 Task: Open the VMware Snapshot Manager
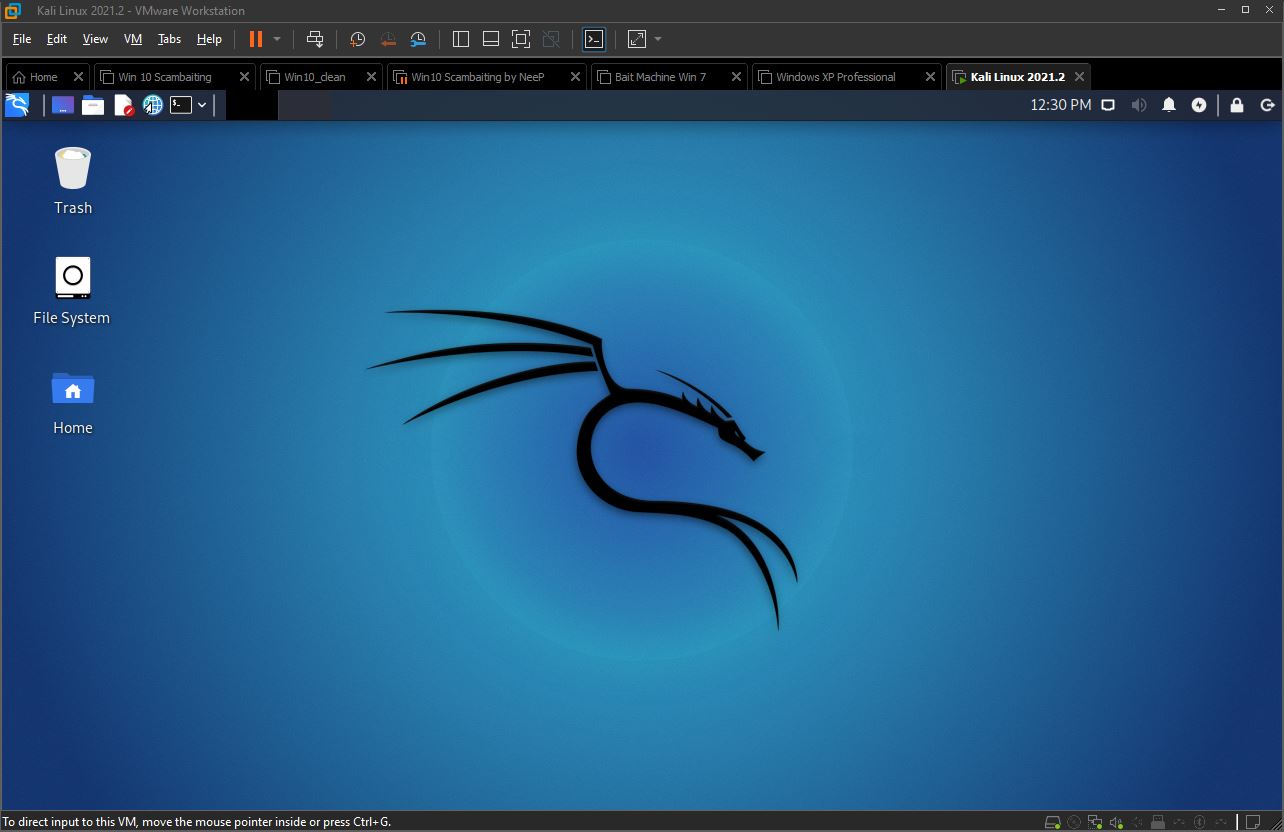click(x=417, y=39)
